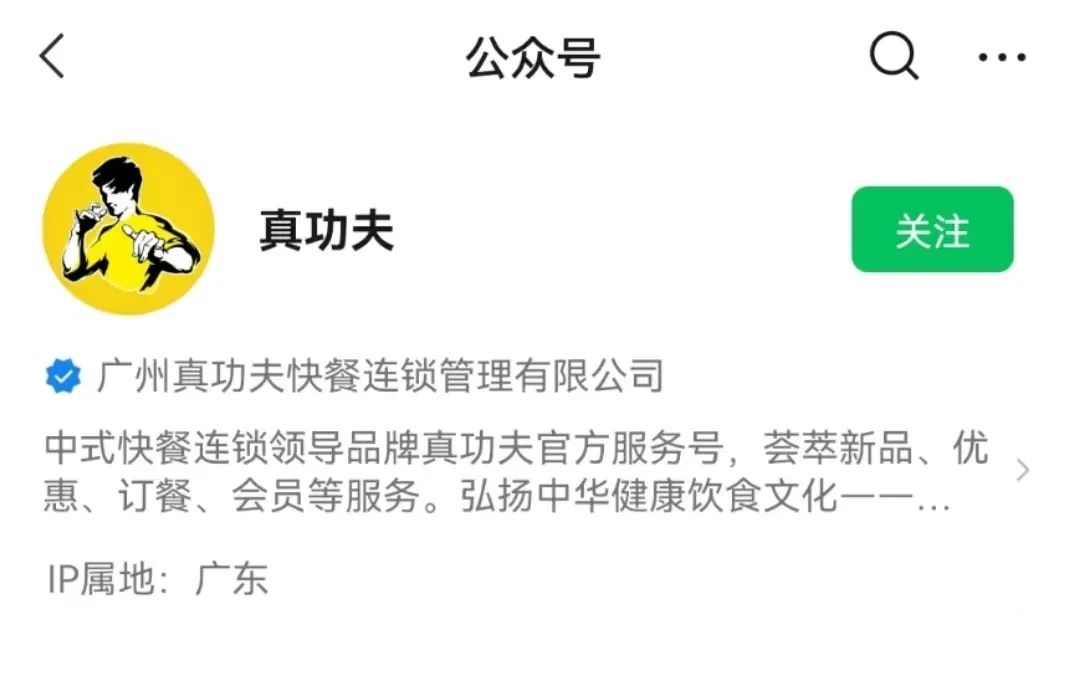The height and width of the screenshot is (675, 1079).
Task: Open the 真功夫 yellow avatar image
Action: tap(129, 229)
